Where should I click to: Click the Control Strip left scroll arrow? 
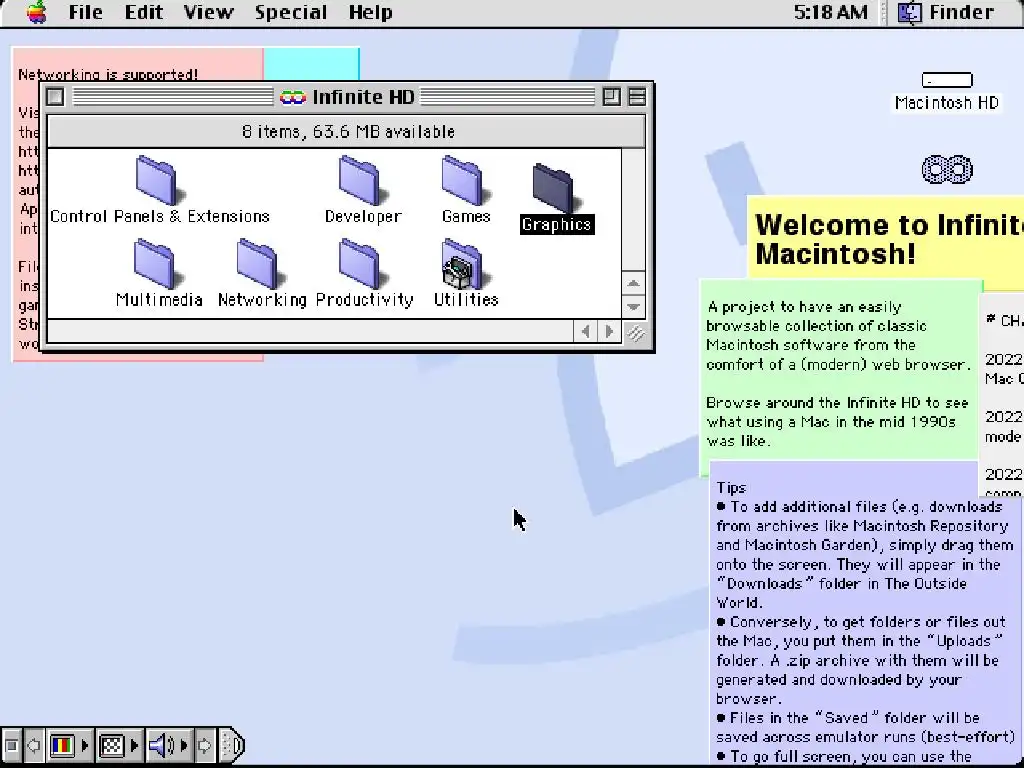[34, 745]
